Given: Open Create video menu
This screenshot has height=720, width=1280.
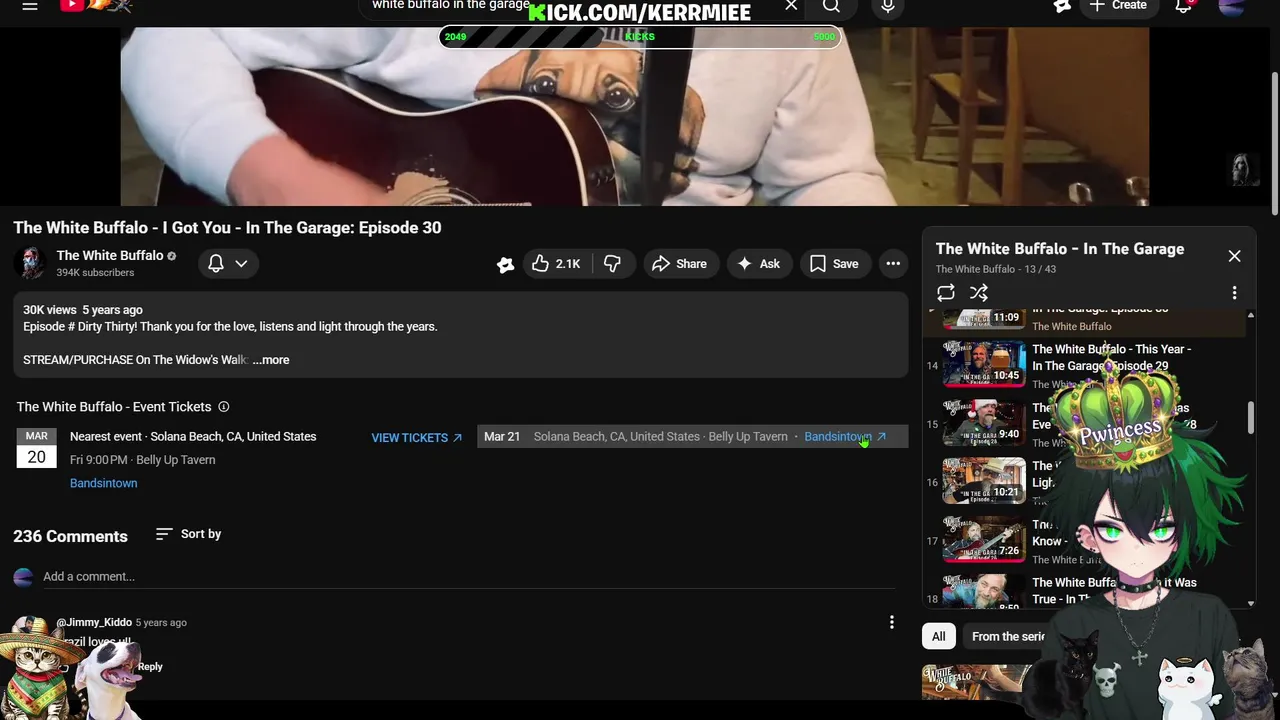Looking at the screenshot, I should pyautogui.click(x=1118, y=6).
